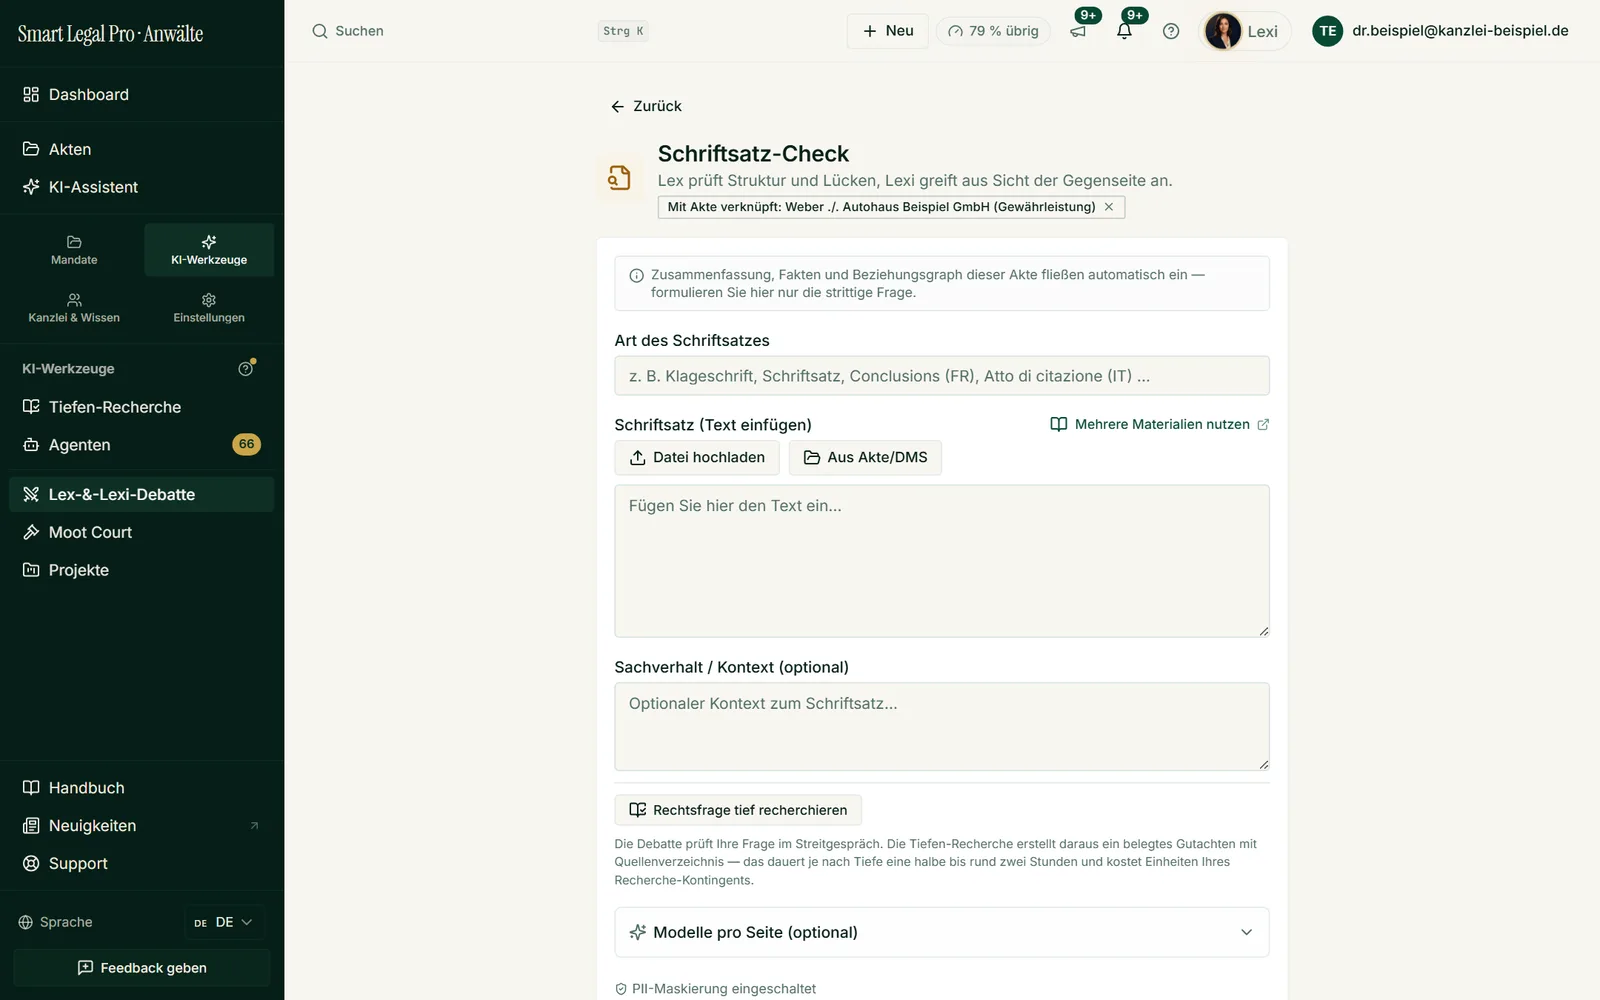Open Support in the sidebar

pyautogui.click(x=142, y=864)
